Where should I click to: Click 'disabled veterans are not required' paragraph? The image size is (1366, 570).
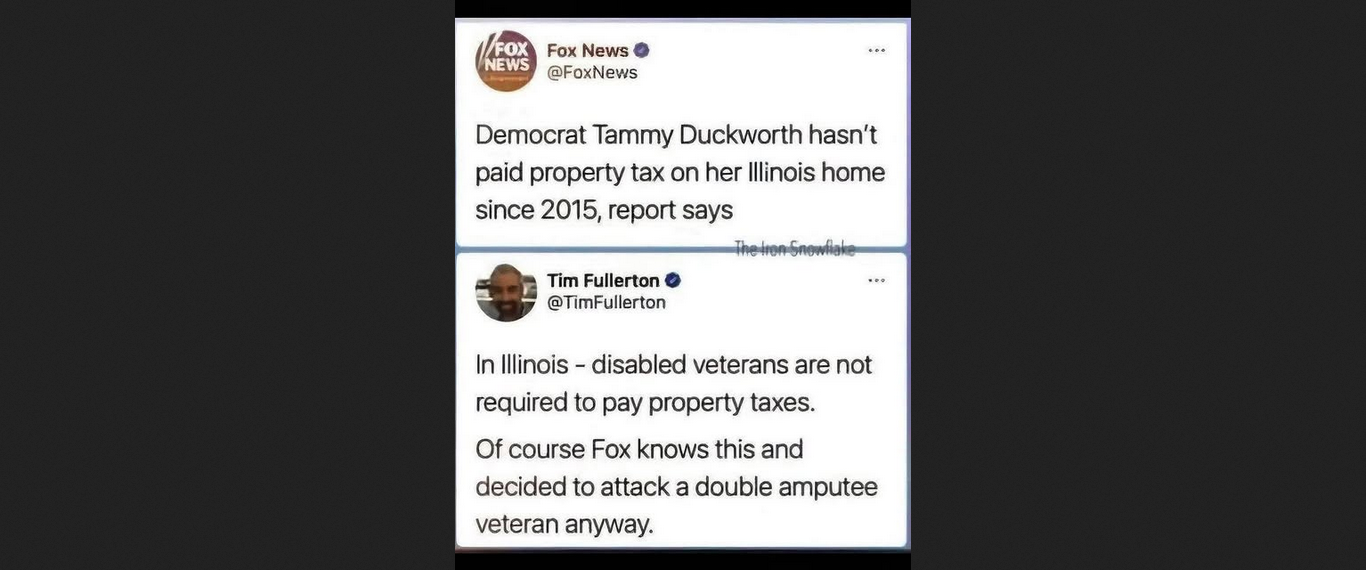tap(674, 383)
